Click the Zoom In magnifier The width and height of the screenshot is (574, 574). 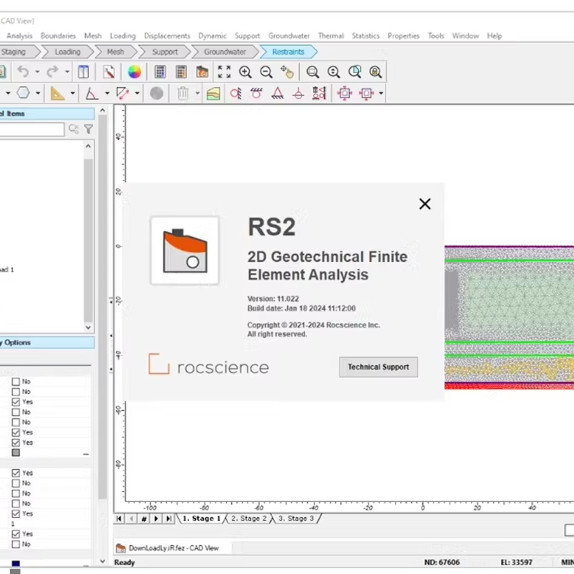tap(245, 72)
